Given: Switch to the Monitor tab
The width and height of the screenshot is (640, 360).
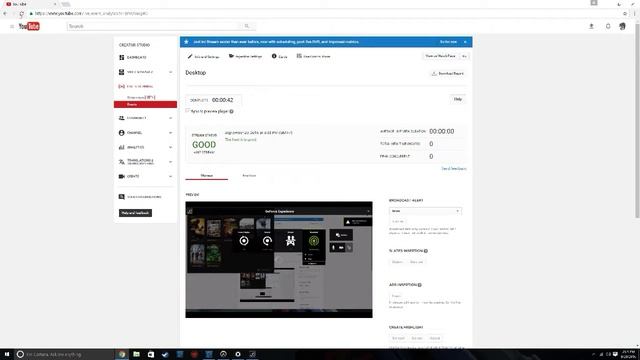Looking at the screenshot, I should click(207, 176).
